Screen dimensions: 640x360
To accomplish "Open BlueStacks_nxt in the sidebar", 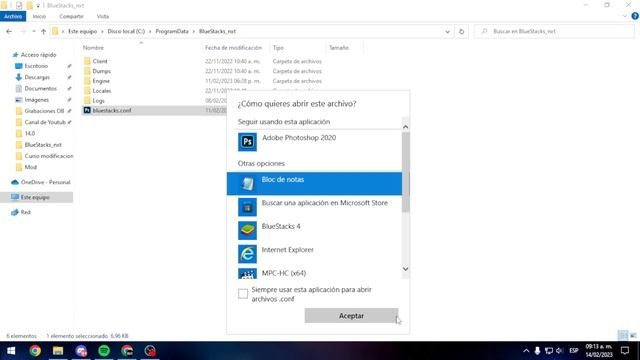I will pyautogui.click(x=43, y=144).
